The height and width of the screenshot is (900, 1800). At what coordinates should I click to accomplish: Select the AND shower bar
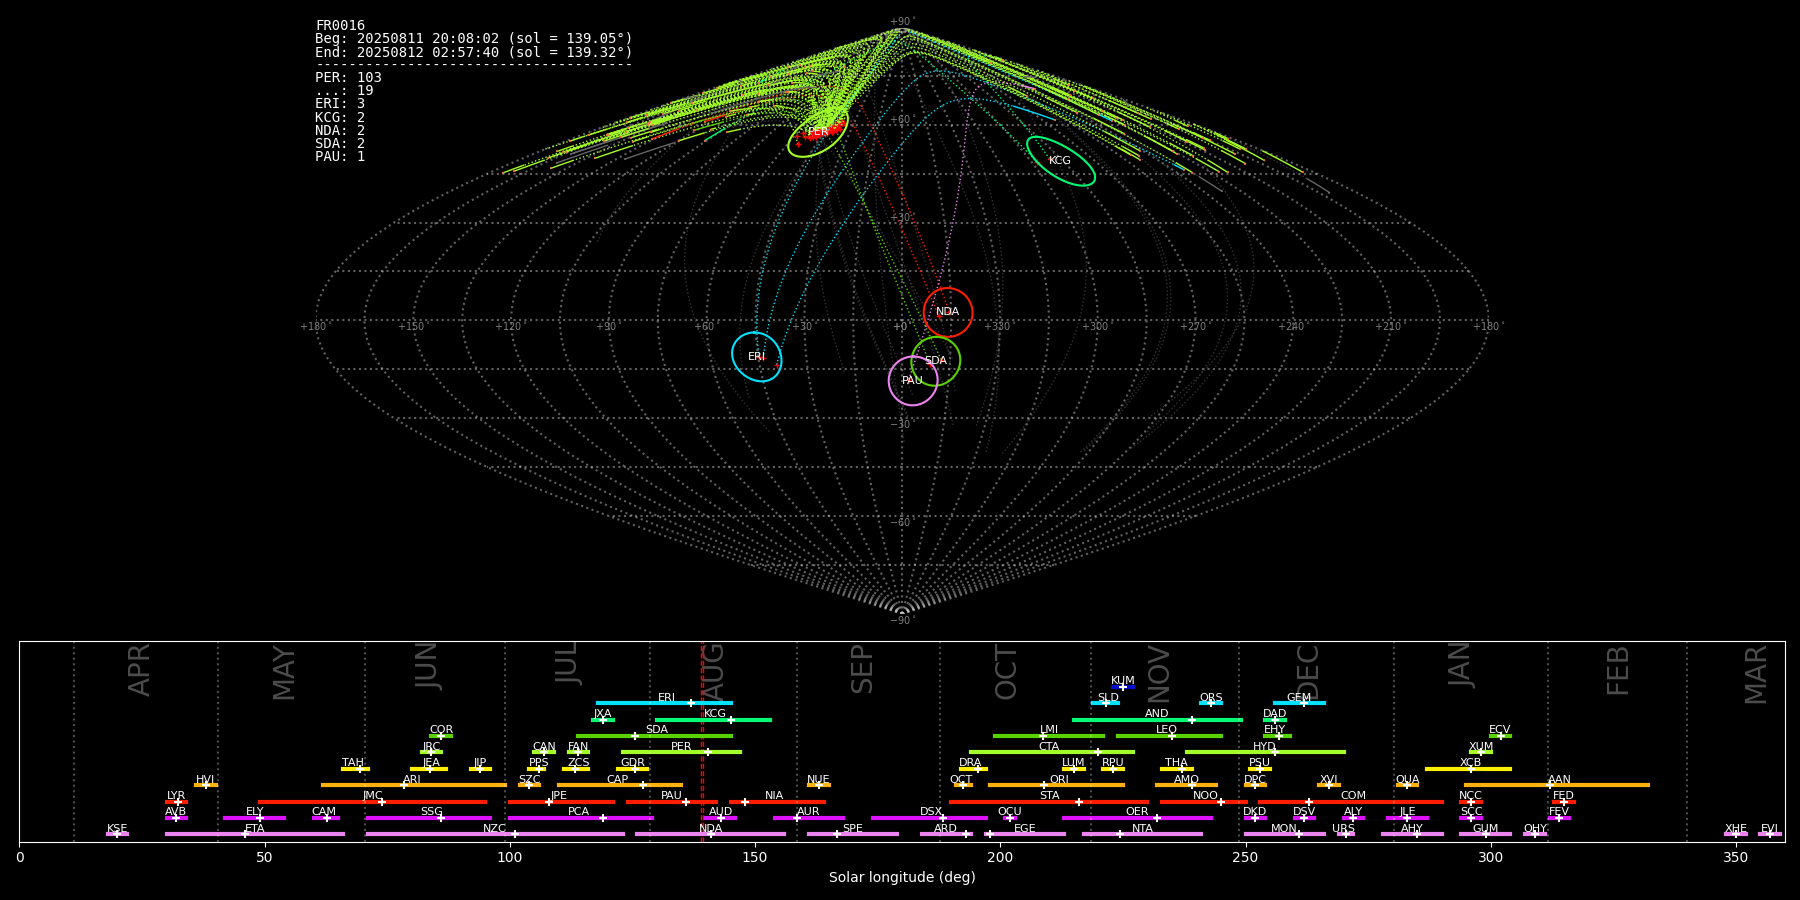pyautogui.click(x=1157, y=719)
